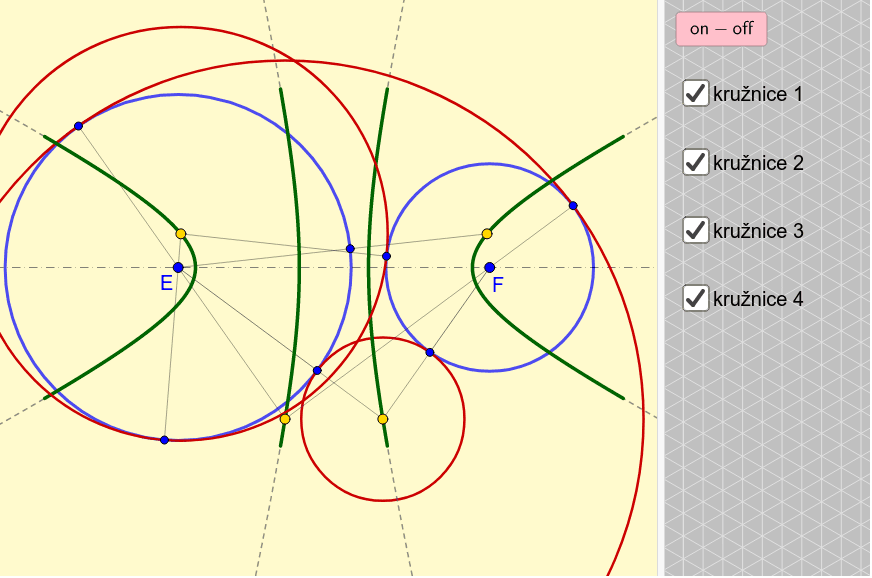Click the label text kružnice 3
The height and width of the screenshot is (578, 872).
pyautogui.click(x=758, y=231)
